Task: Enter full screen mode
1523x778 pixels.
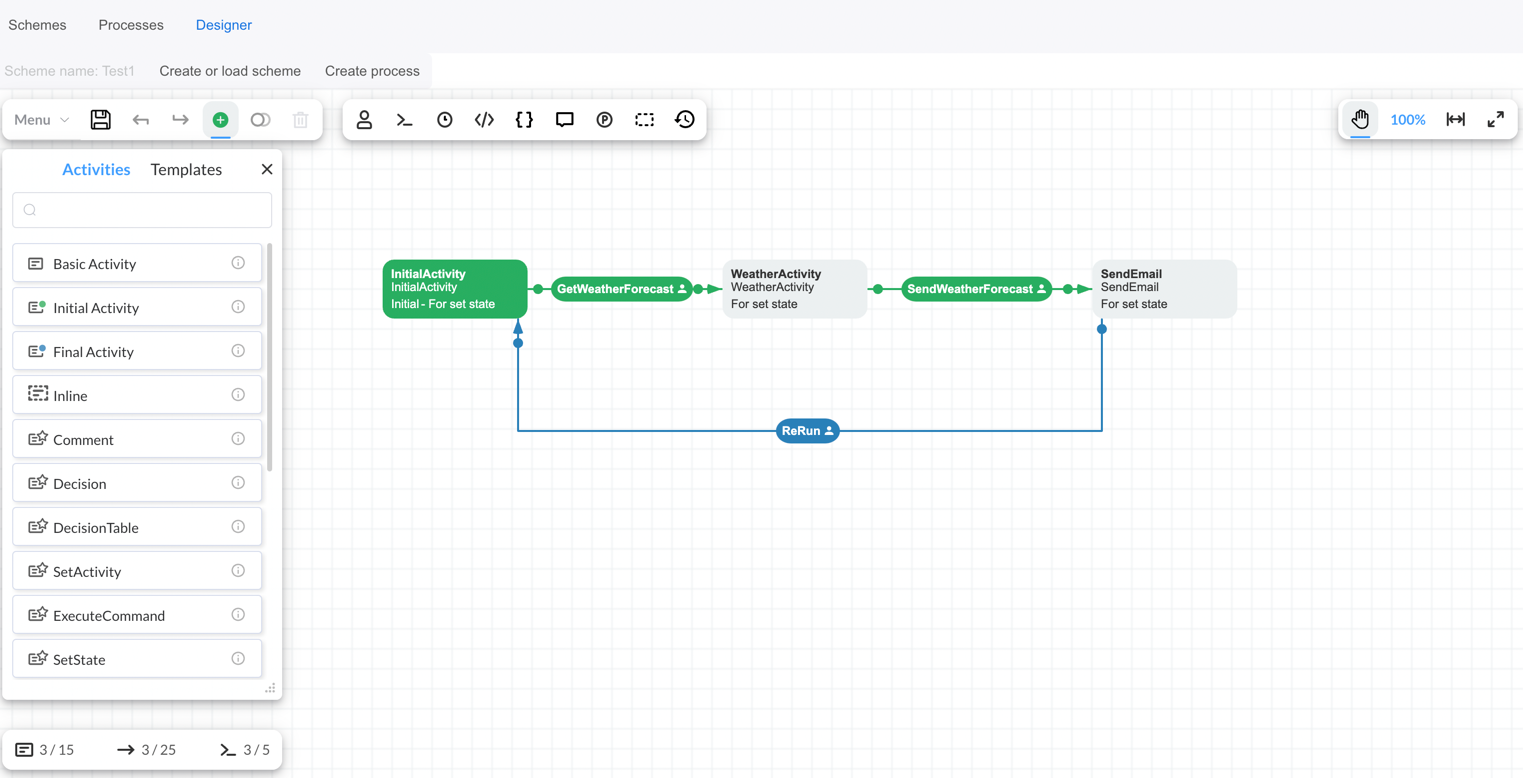Action: click(1495, 120)
